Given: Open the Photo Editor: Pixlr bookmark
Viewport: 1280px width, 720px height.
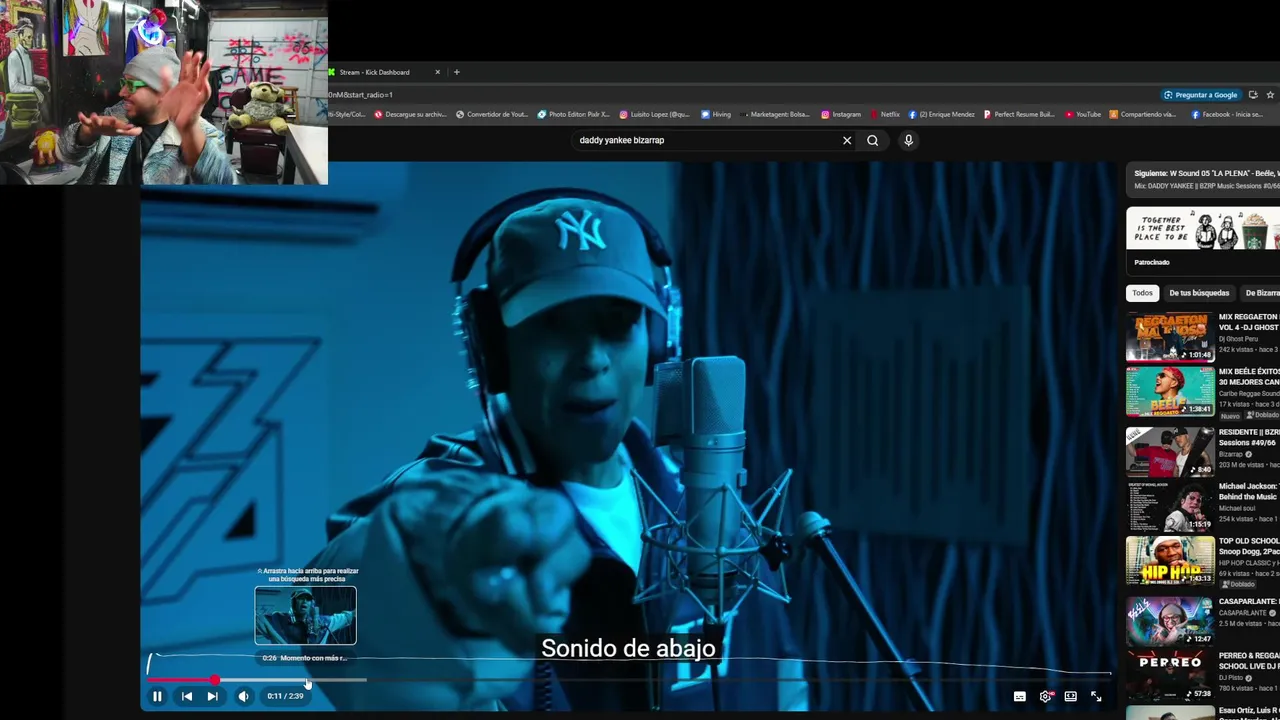Looking at the screenshot, I should point(573,114).
